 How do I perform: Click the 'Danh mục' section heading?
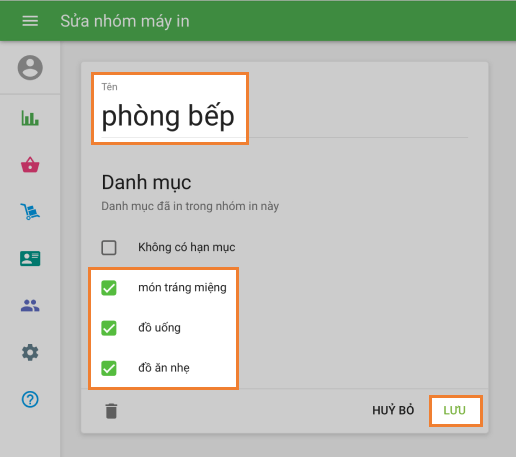click(146, 182)
